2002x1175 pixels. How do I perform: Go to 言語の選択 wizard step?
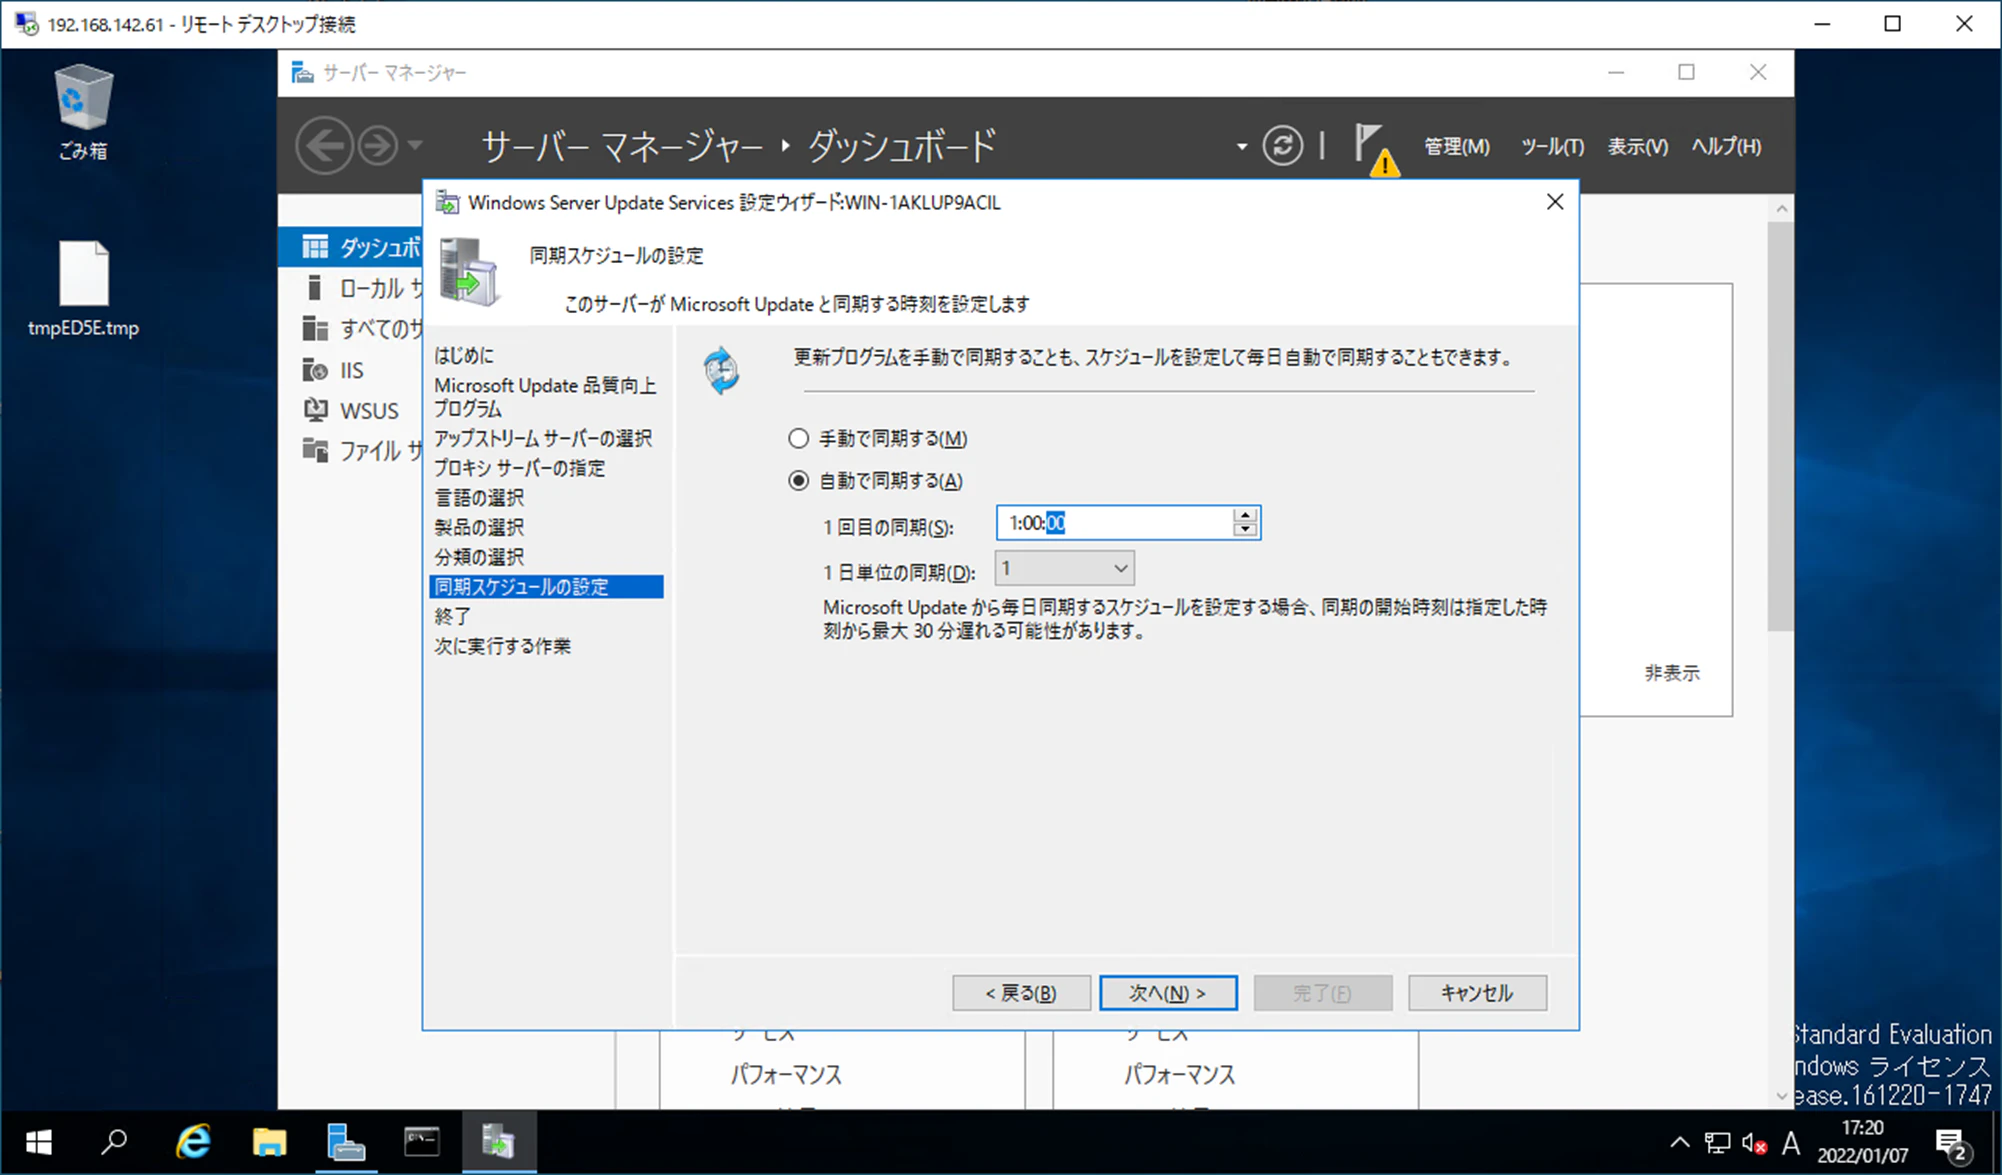(479, 498)
